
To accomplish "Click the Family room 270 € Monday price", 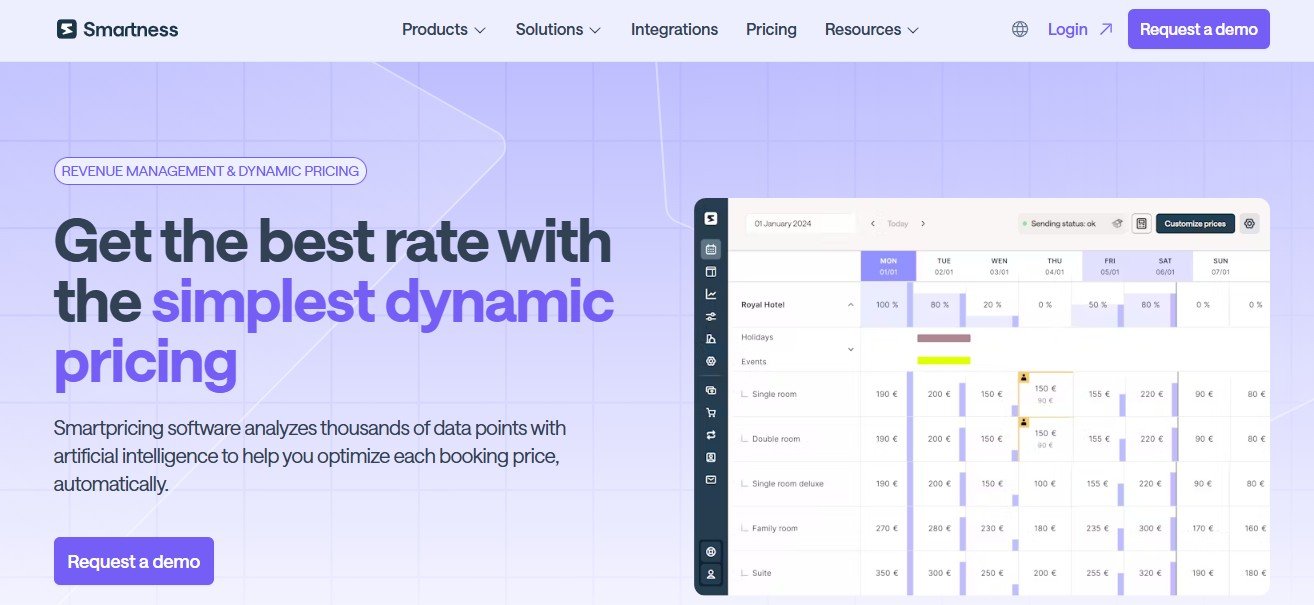I will tap(886, 528).
